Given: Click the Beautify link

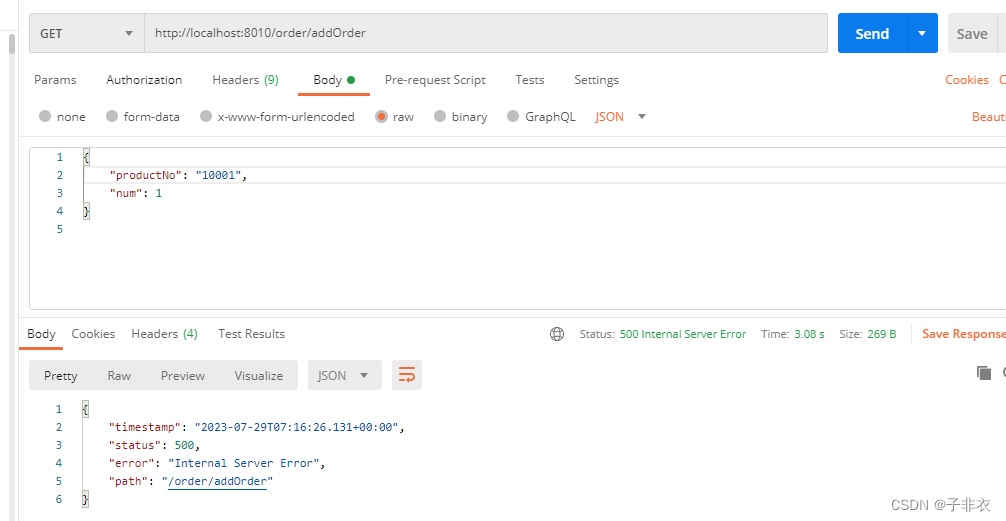Looking at the screenshot, I should pos(989,117).
